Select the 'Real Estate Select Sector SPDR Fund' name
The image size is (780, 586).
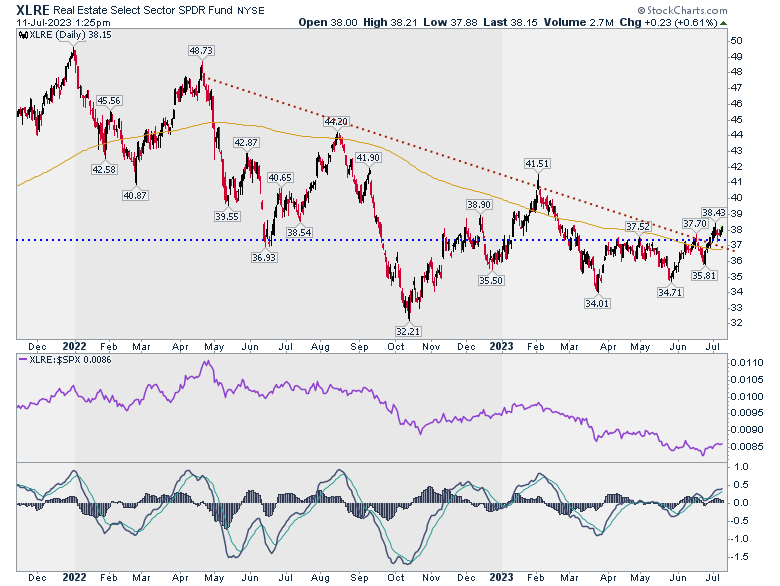coord(142,10)
